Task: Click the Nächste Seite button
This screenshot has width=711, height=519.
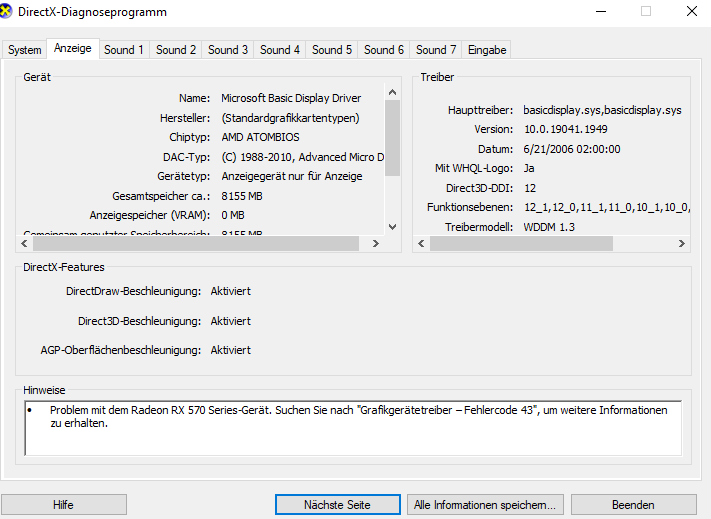Action: 337,504
